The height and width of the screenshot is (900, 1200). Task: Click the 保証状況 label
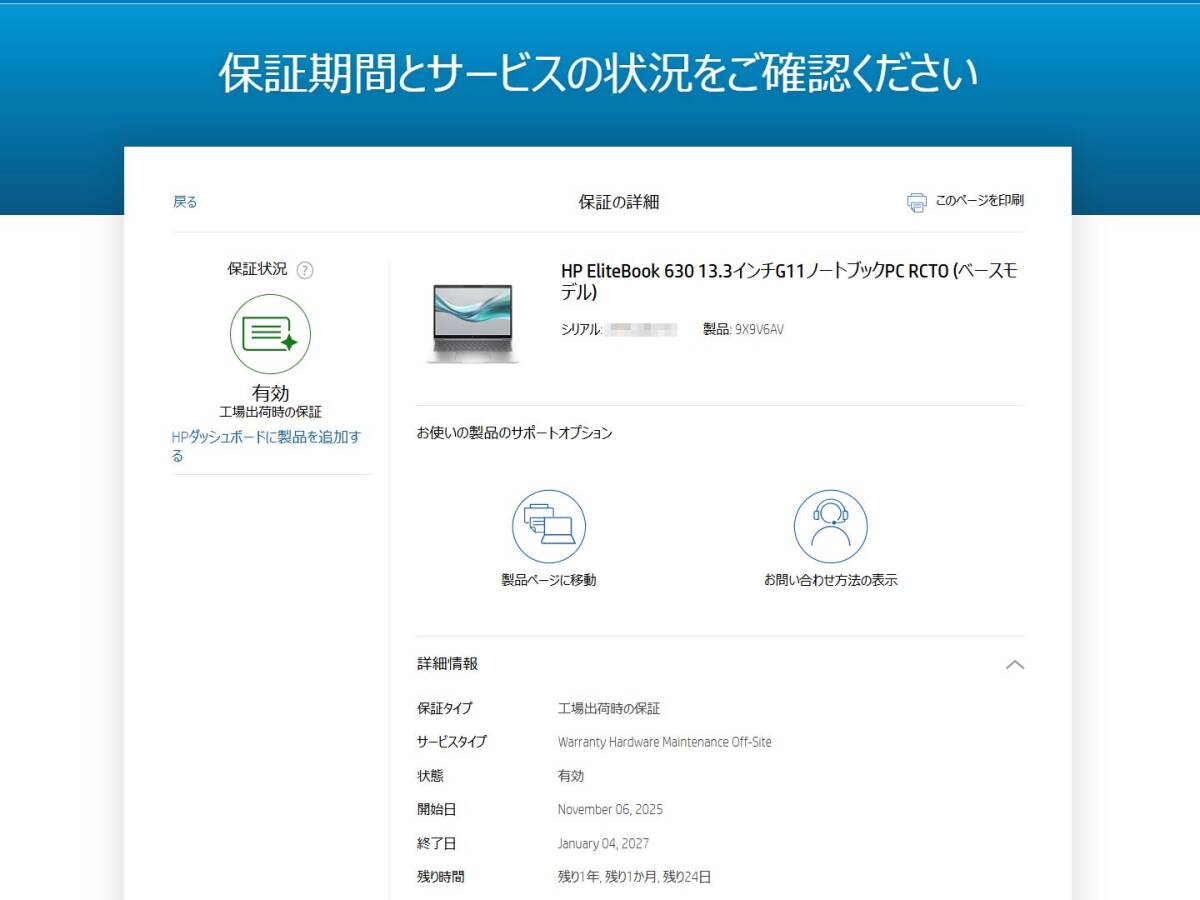(257, 269)
